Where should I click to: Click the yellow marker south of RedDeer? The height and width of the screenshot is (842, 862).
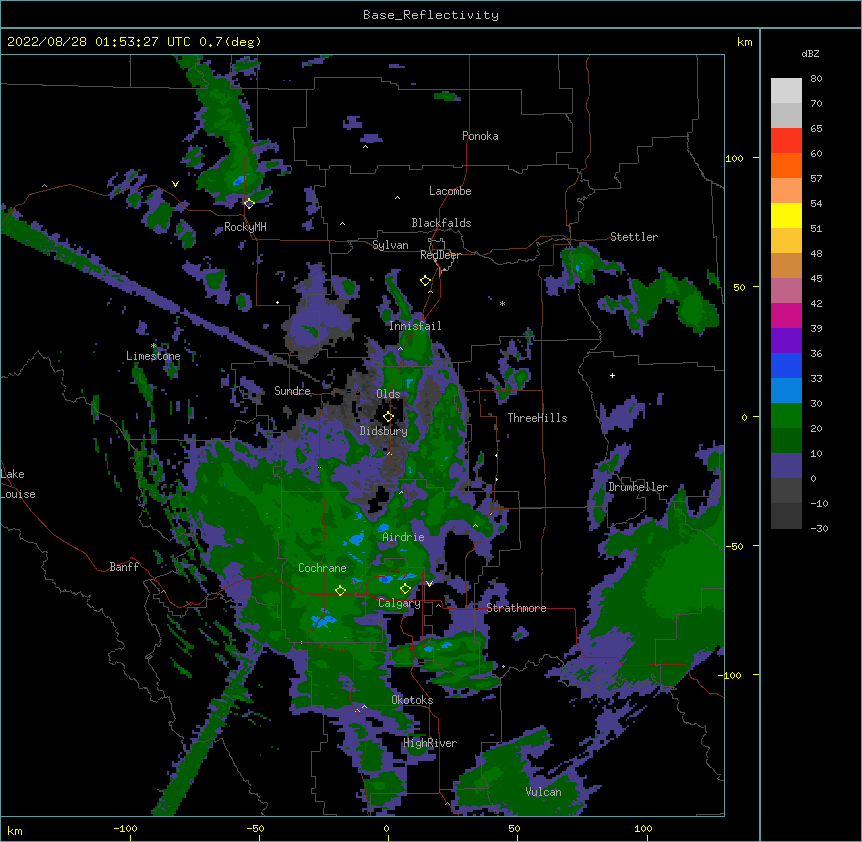pyautogui.click(x=425, y=281)
